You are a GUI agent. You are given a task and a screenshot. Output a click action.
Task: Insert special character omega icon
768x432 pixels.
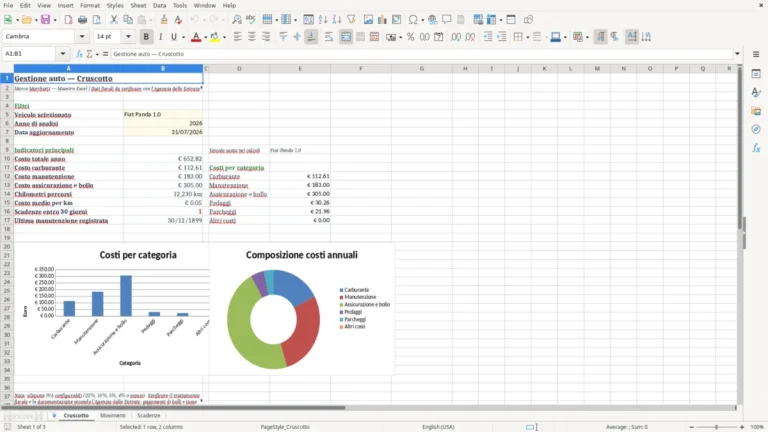pos(413,20)
